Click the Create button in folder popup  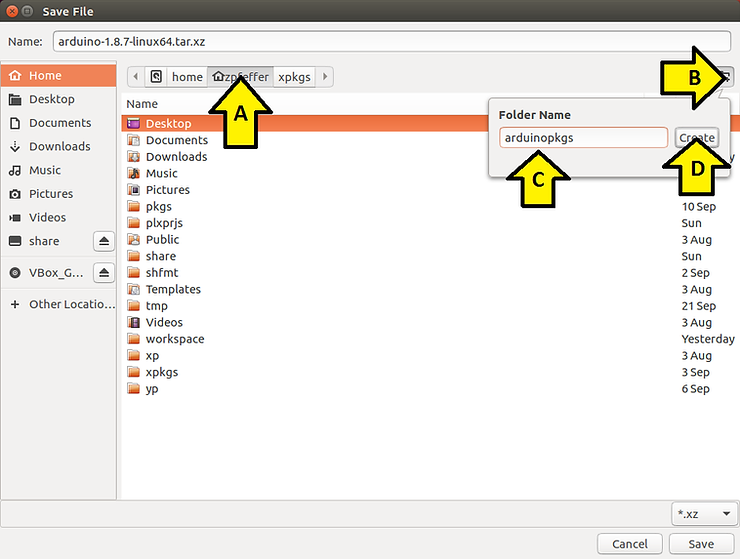696,138
